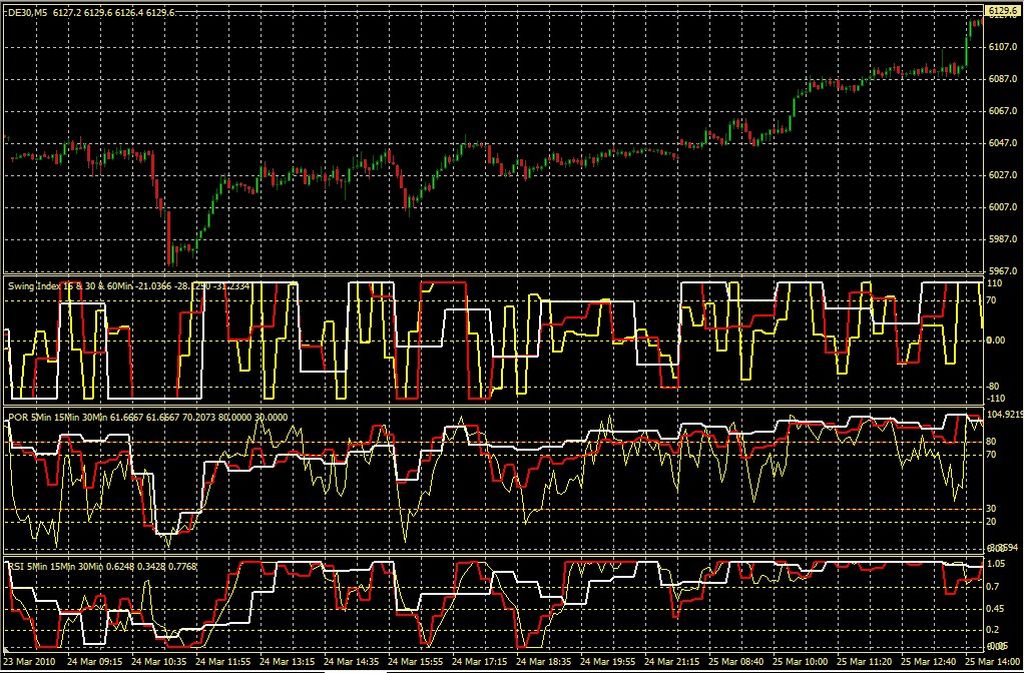The width and height of the screenshot is (1024, 673).
Task: Click the 80 level in POR pane
Action: pos(991,442)
